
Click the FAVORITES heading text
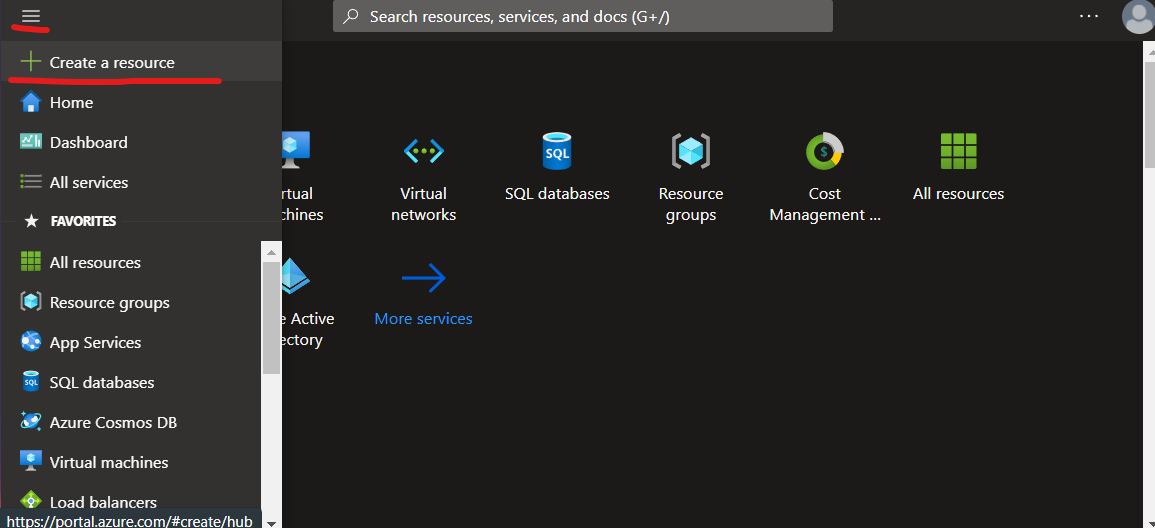pos(83,221)
